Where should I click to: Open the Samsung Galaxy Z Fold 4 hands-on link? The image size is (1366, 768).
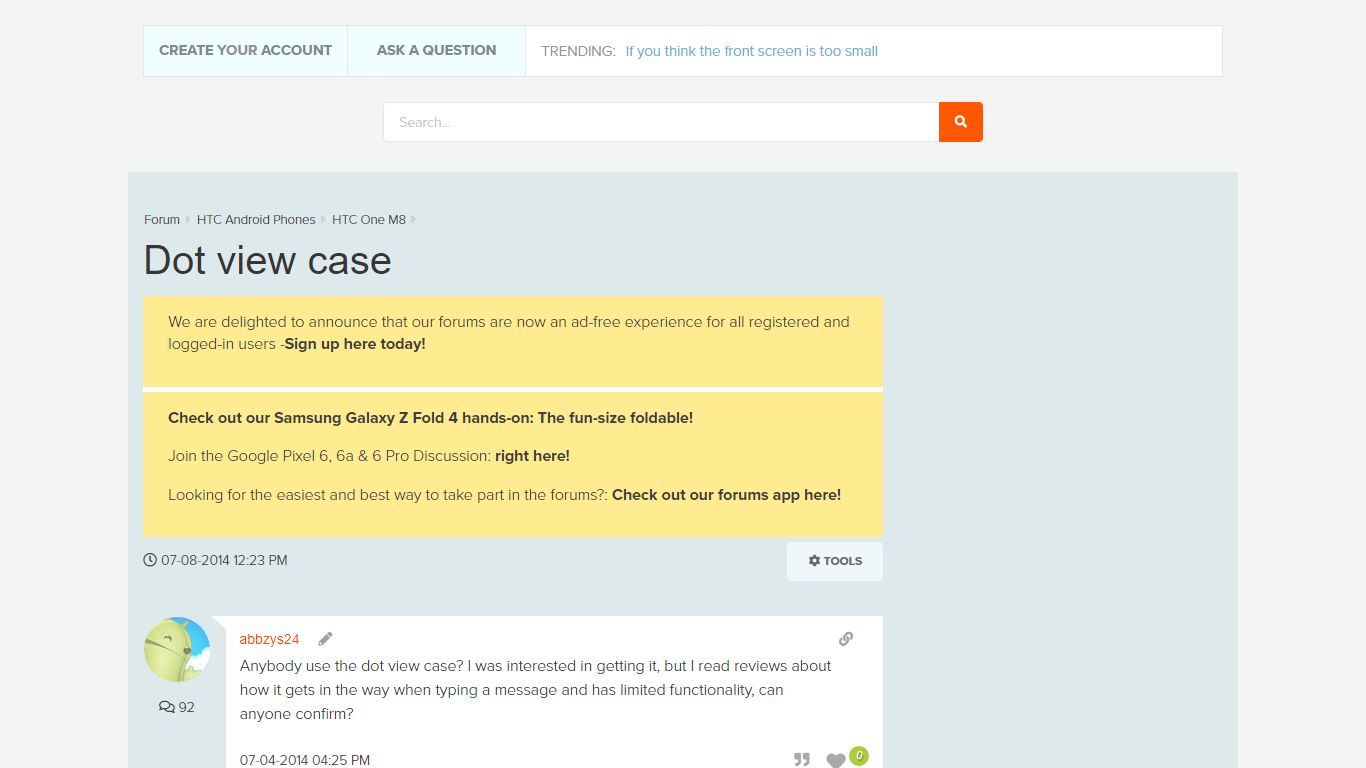click(x=430, y=418)
